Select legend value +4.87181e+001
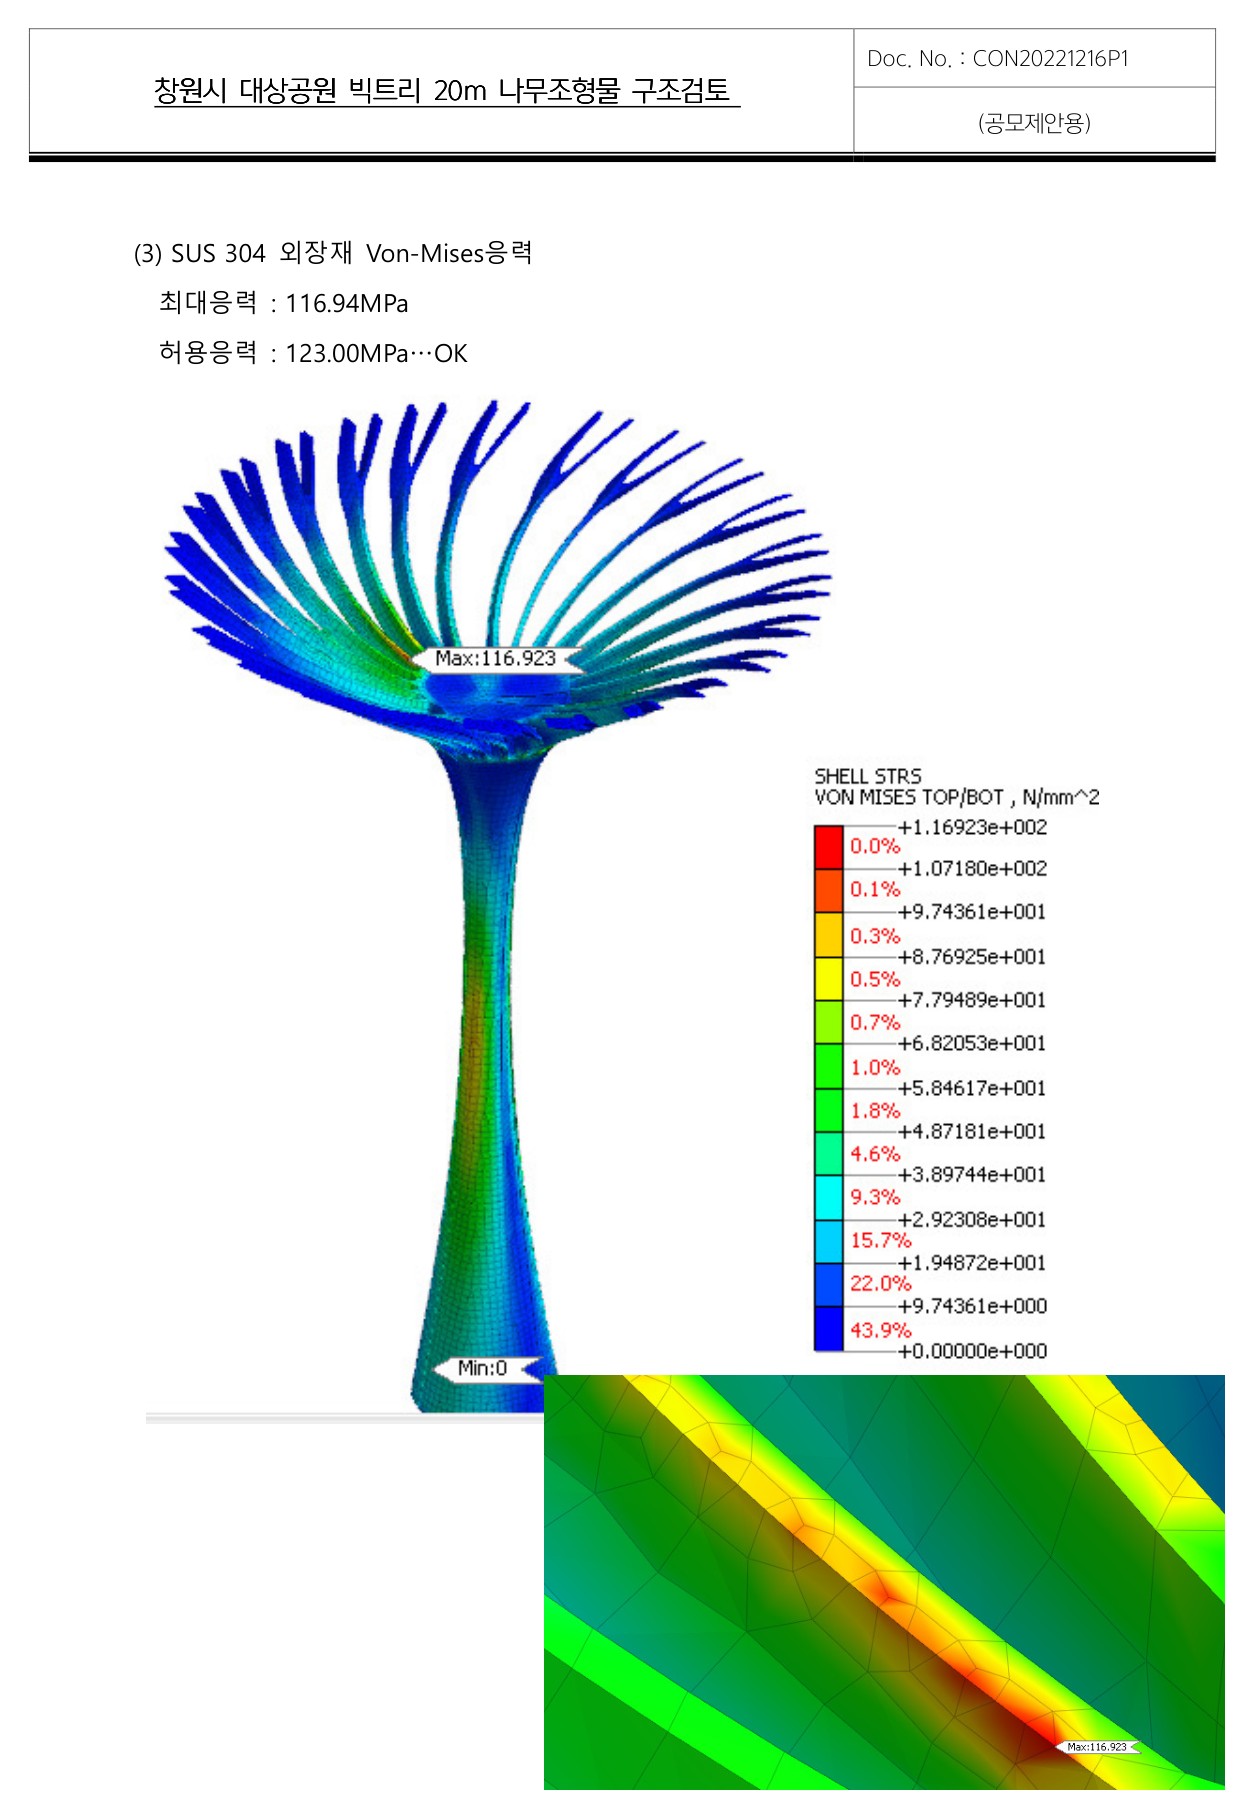 [x=972, y=1131]
